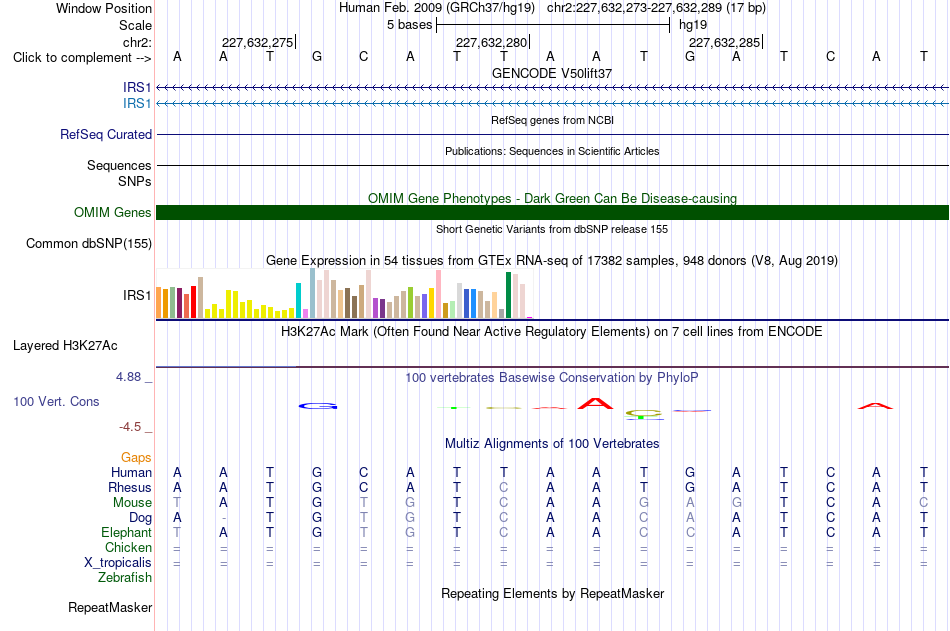Click the 100 vertebrates Basewise Conservation title
Viewport: 950px width, 631px height.
pyautogui.click(x=552, y=378)
